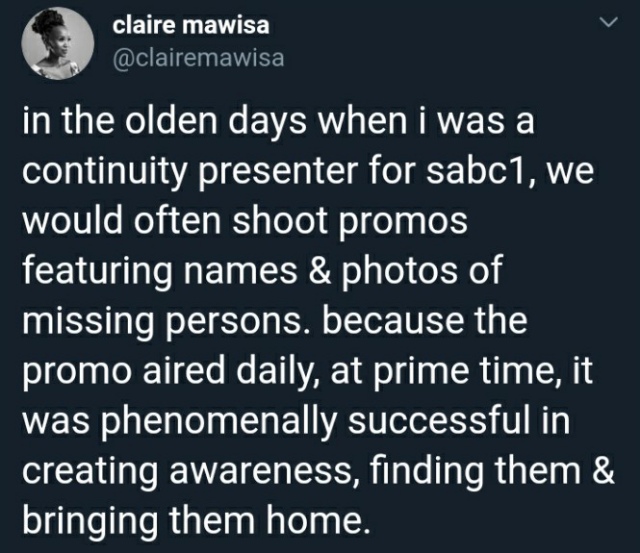Click the word featuring in tweet

[97, 272]
